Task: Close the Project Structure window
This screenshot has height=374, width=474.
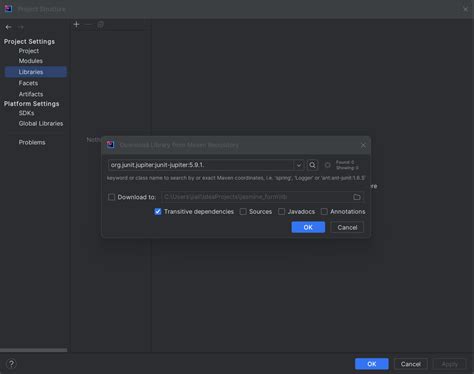Action: [x=466, y=9]
